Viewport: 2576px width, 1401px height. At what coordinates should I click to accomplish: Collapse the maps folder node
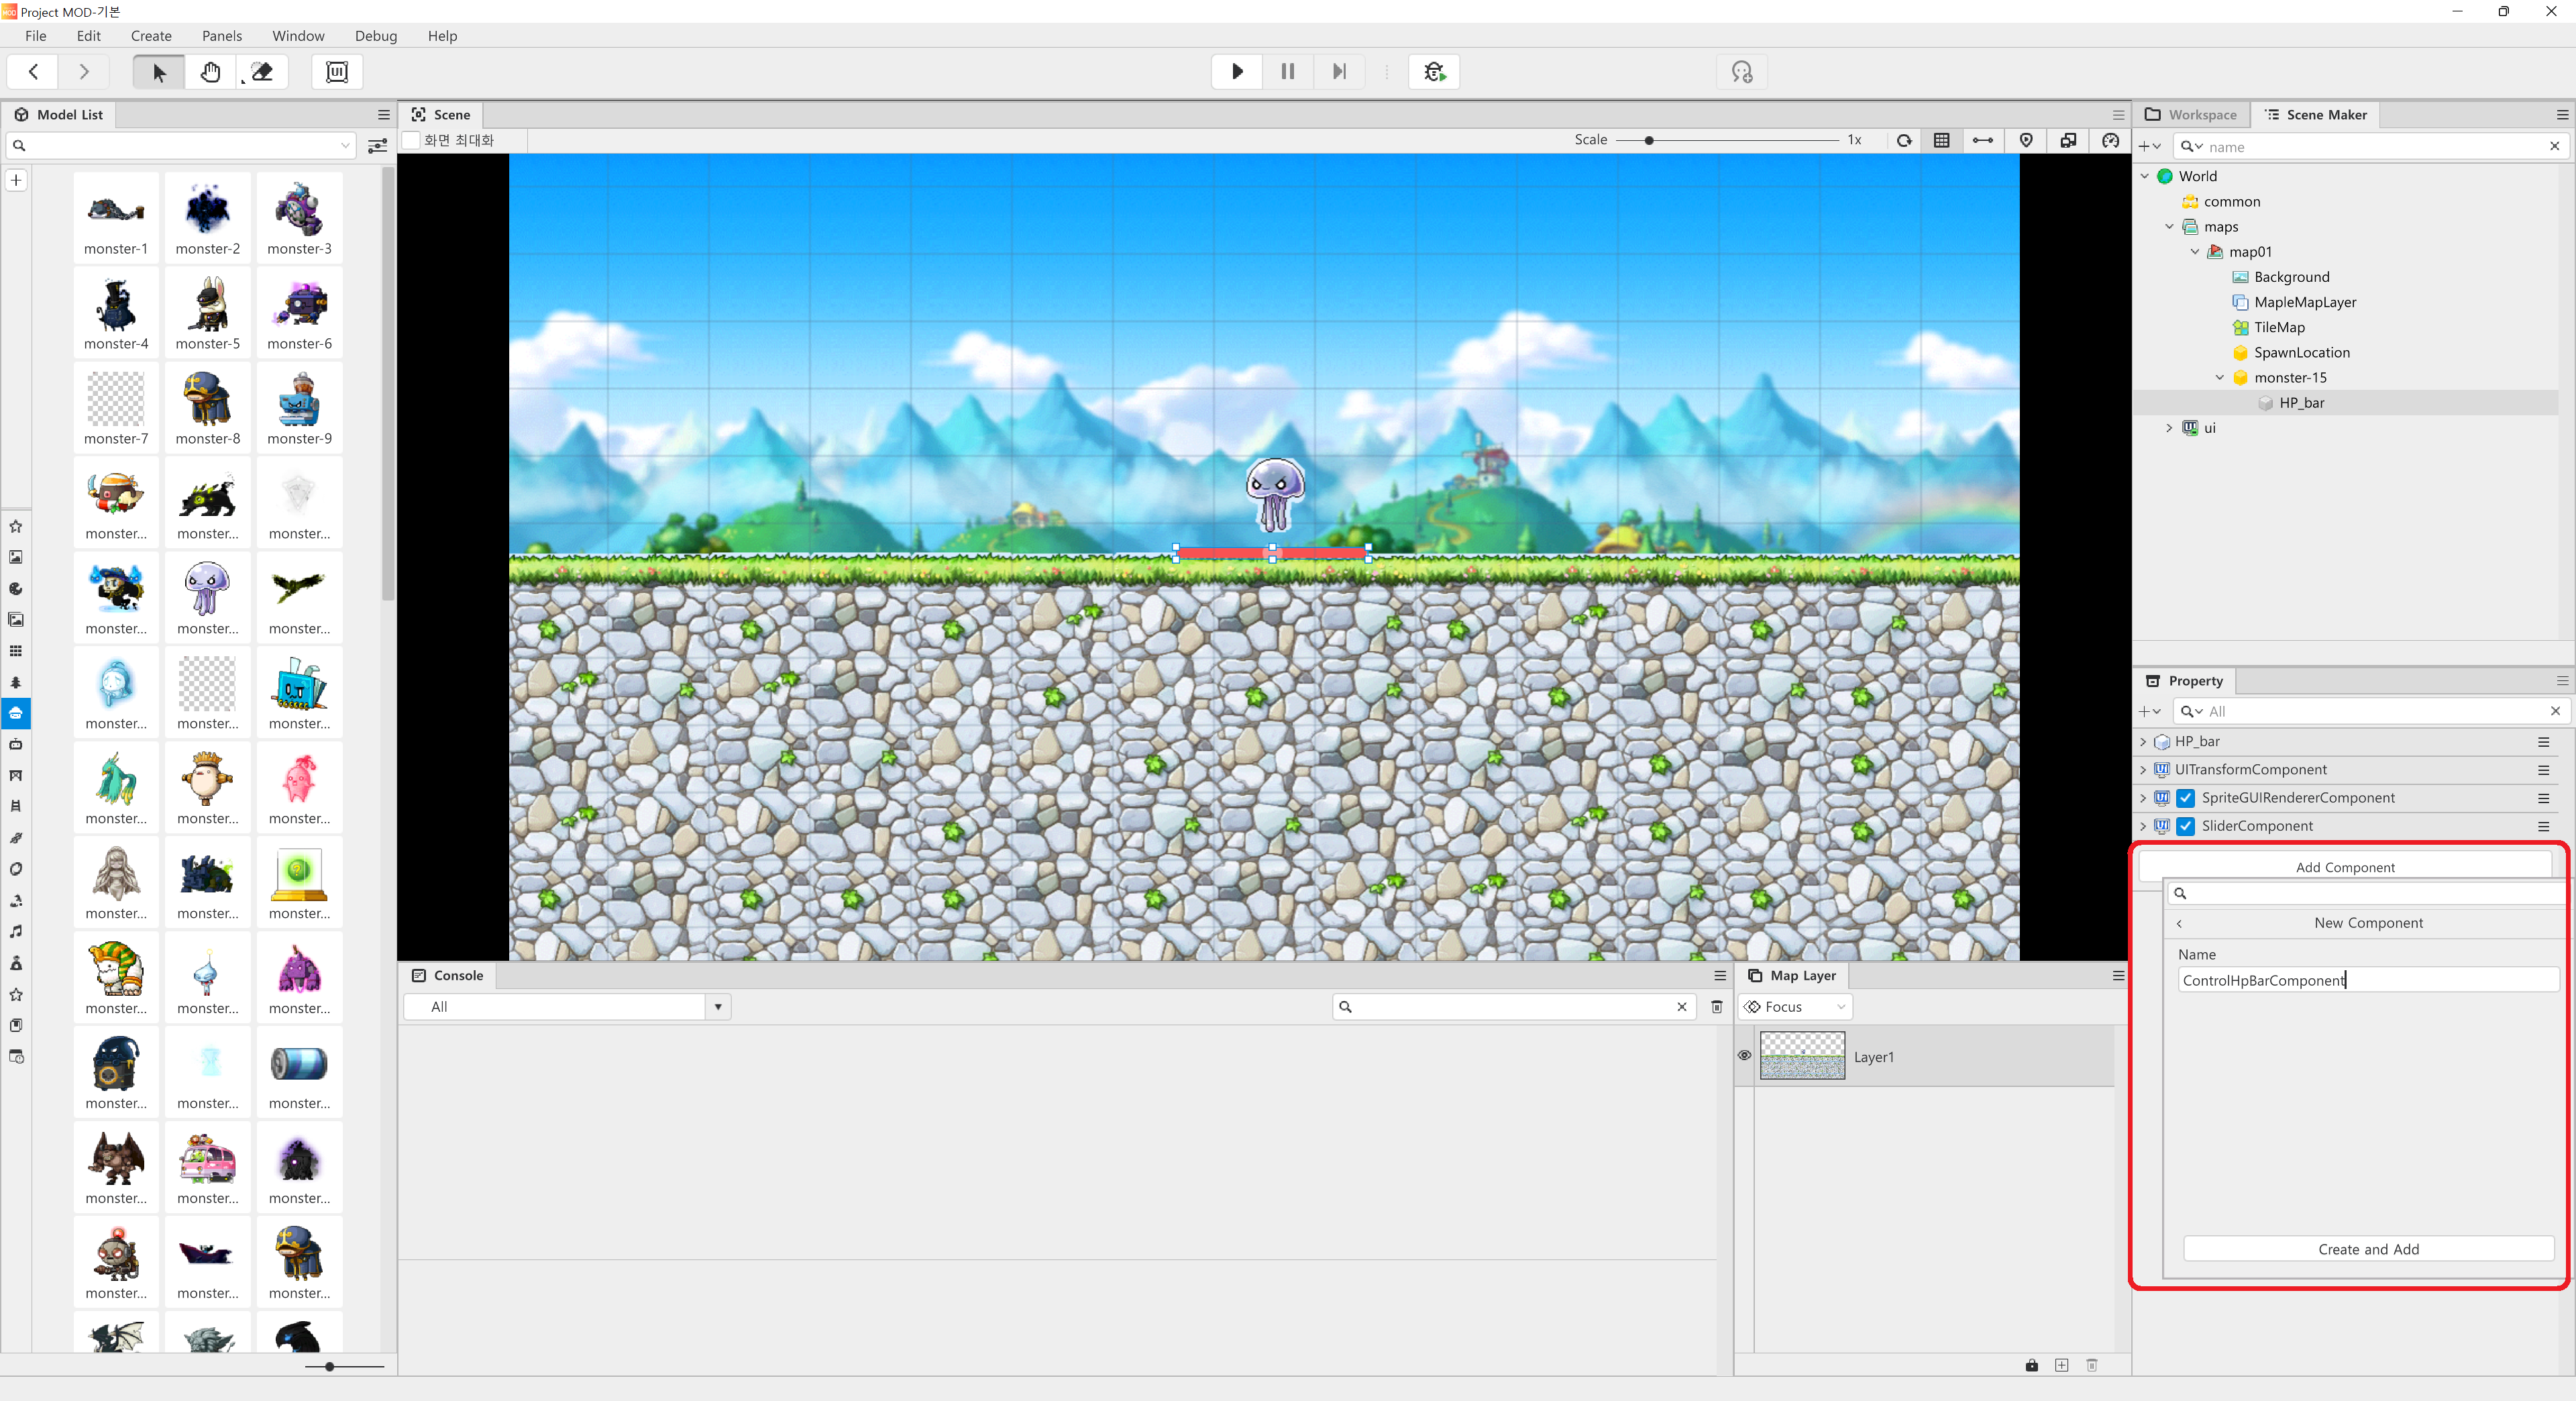[2169, 227]
